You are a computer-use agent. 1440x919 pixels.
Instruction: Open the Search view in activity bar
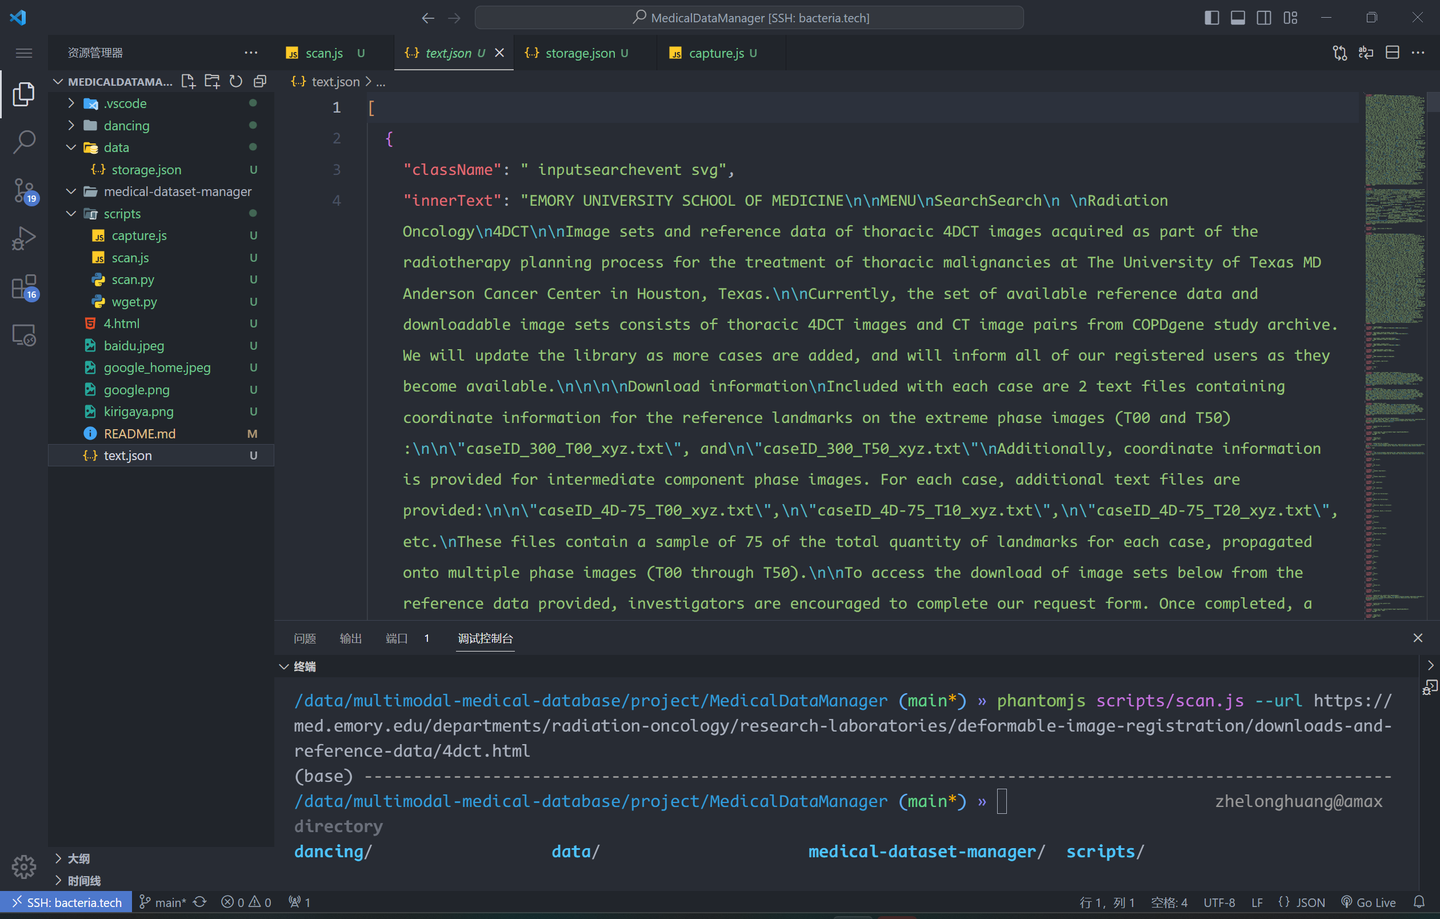click(x=24, y=142)
